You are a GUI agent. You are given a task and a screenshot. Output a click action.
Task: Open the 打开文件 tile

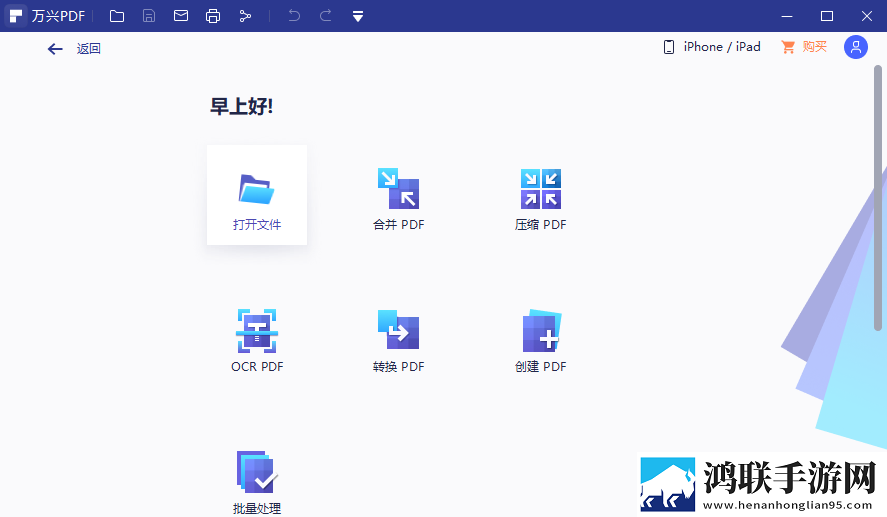tap(257, 195)
